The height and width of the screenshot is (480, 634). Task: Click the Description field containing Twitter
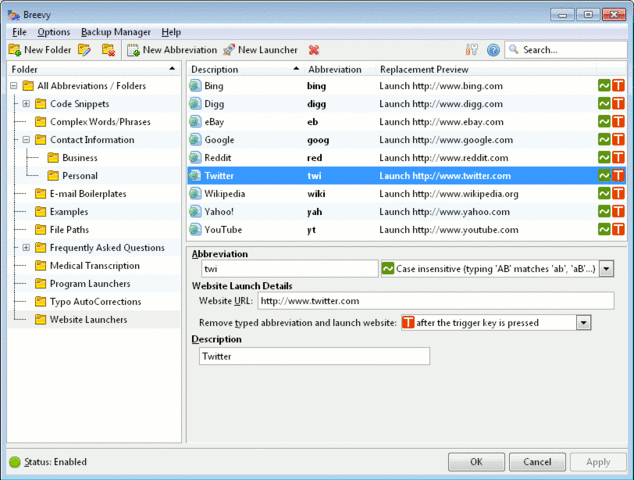click(x=314, y=356)
